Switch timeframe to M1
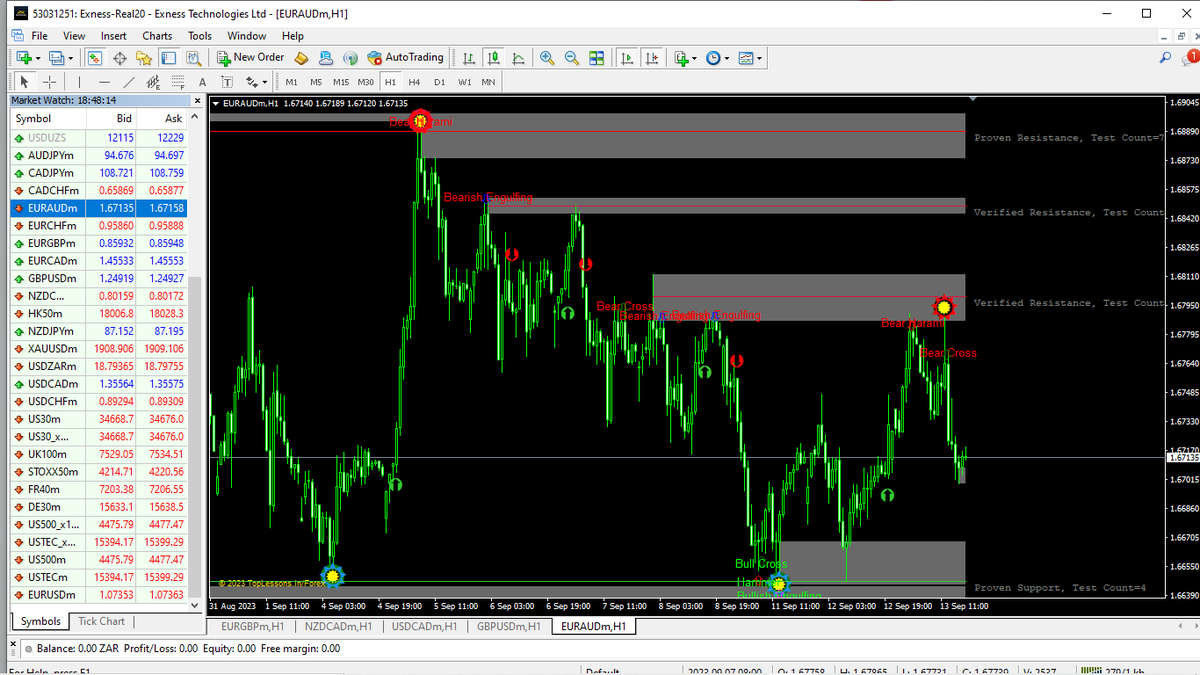Screen dimensions: 1200x675 [291, 82]
